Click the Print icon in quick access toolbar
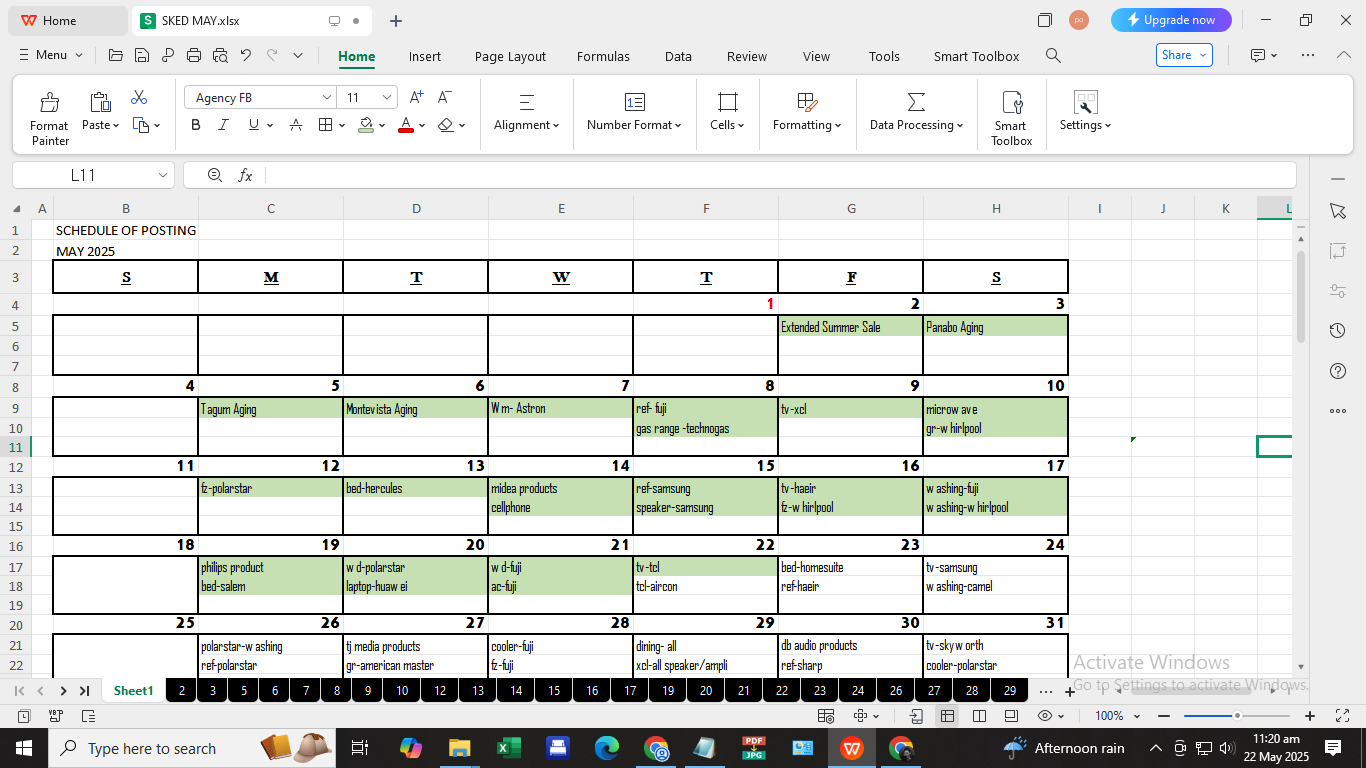This screenshot has width=1366, height=768. [194, 56]
